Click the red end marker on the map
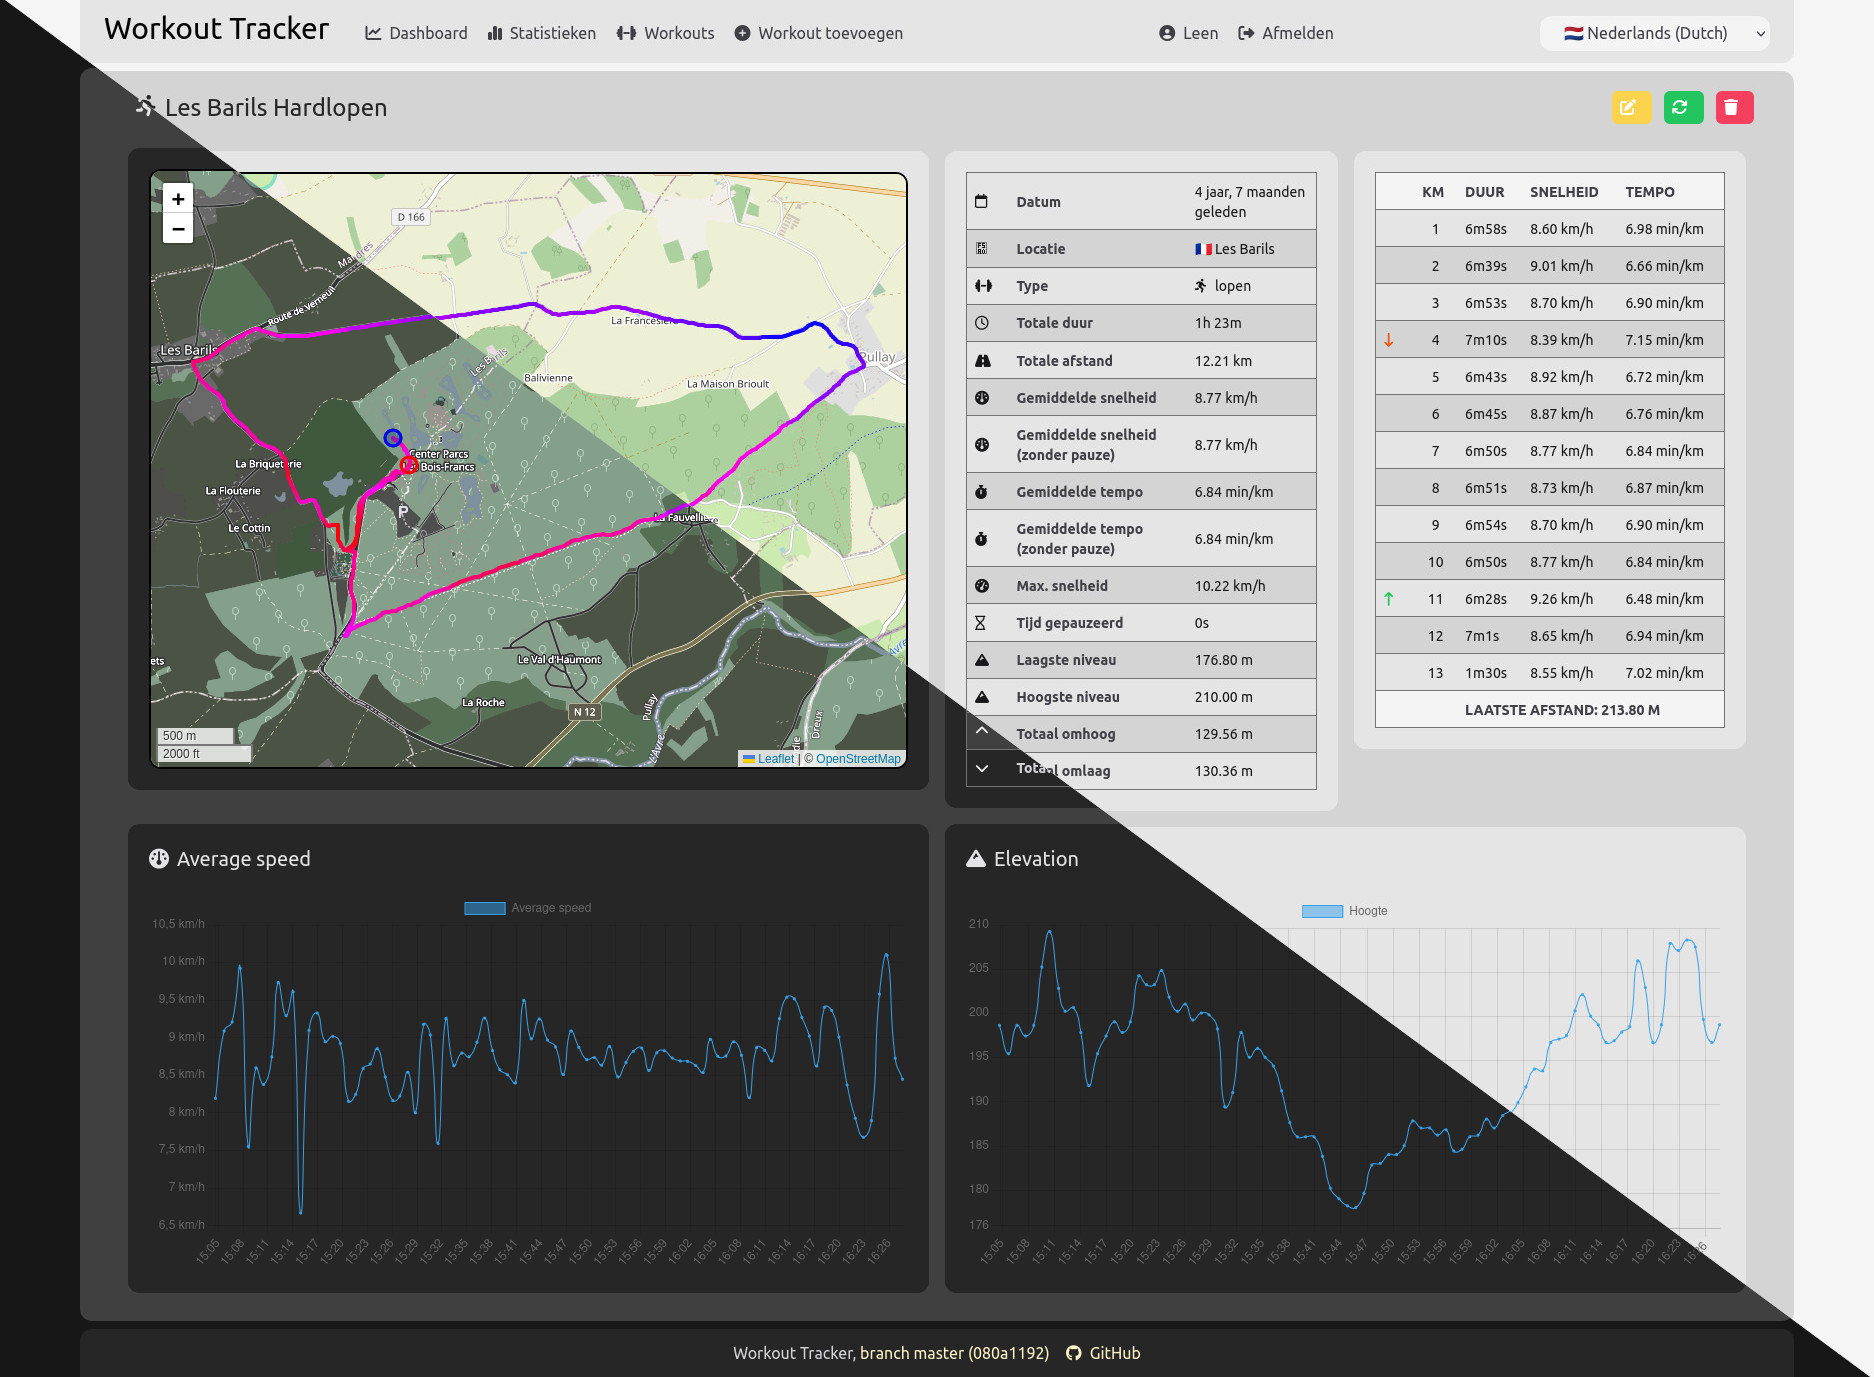The height and width of the screenshot is (1377, 1874). (x=409, y=465)
